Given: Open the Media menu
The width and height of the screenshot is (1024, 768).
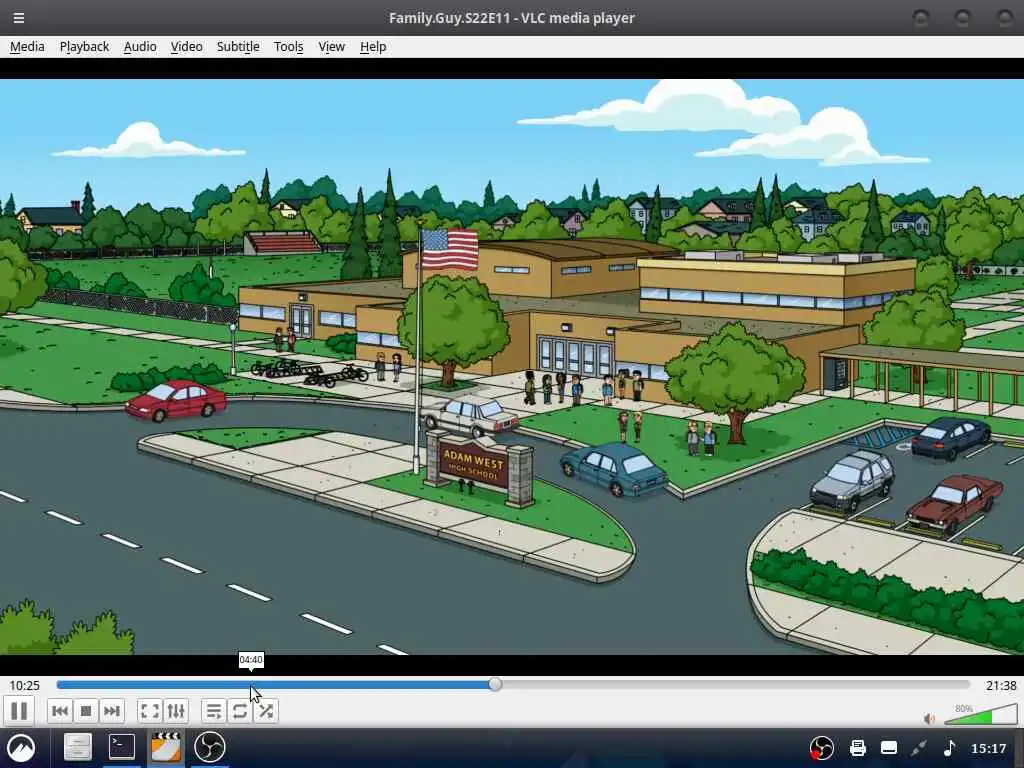Looking at the screenshot, I should click(27, 46).
